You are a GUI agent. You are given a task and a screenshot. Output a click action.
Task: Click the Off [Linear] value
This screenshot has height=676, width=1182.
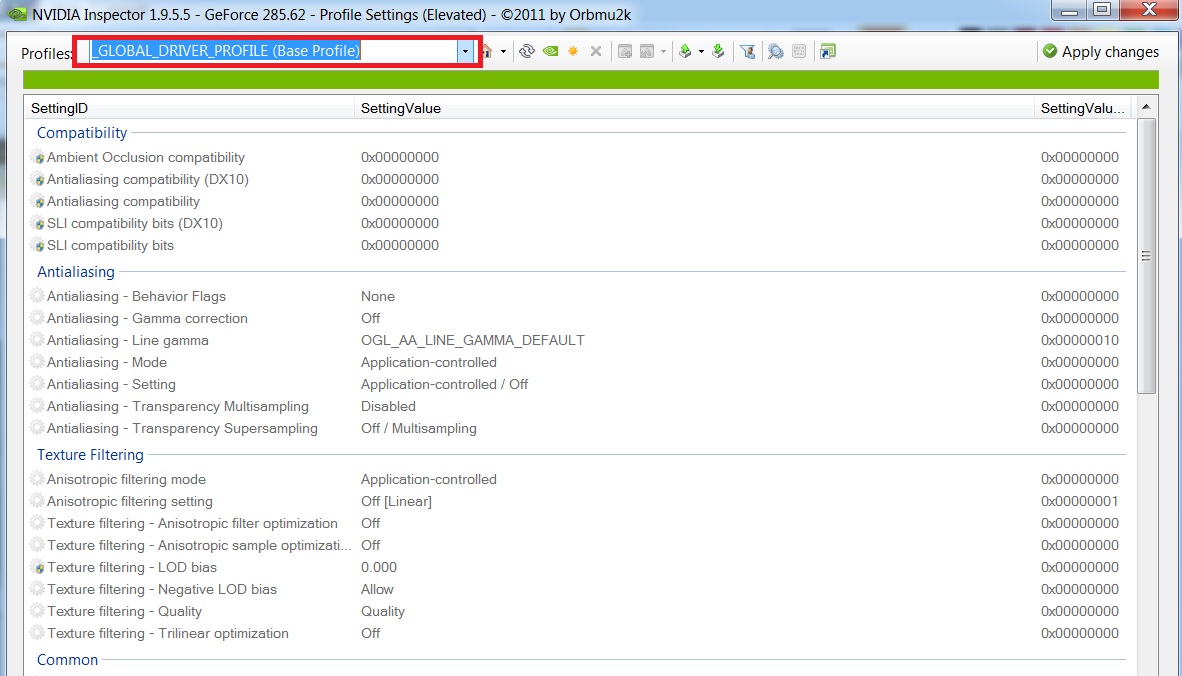coord(396,501)
